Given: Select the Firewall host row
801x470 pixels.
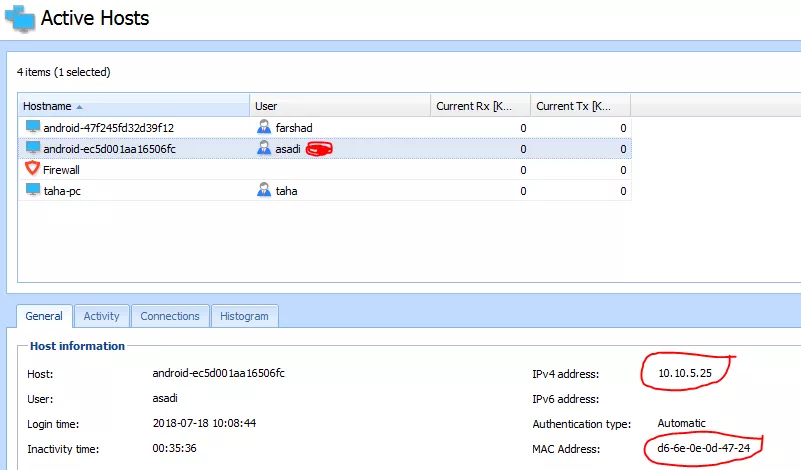Looking at the screenshot, I should pyautogui.click(x=324, y=170).
